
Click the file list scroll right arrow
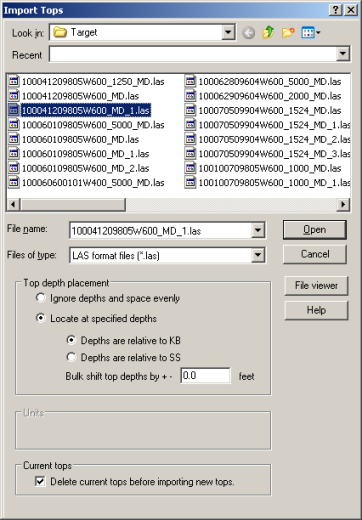pos(343,204)
